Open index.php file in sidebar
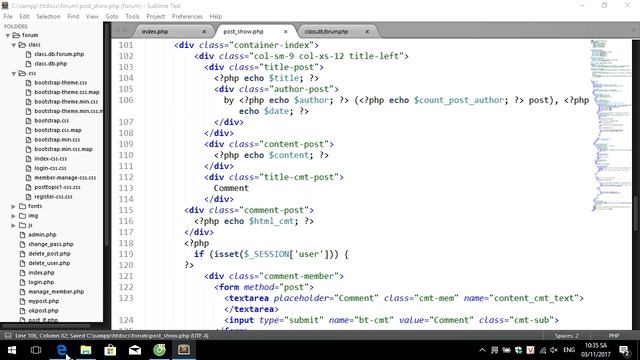 (41, 273)
